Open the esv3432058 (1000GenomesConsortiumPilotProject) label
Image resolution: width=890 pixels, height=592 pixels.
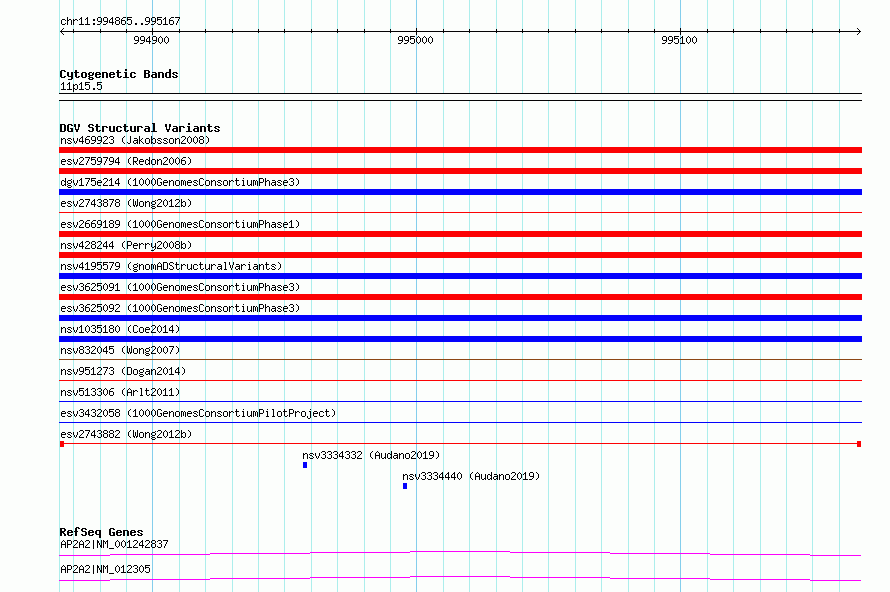coord(198,413)
